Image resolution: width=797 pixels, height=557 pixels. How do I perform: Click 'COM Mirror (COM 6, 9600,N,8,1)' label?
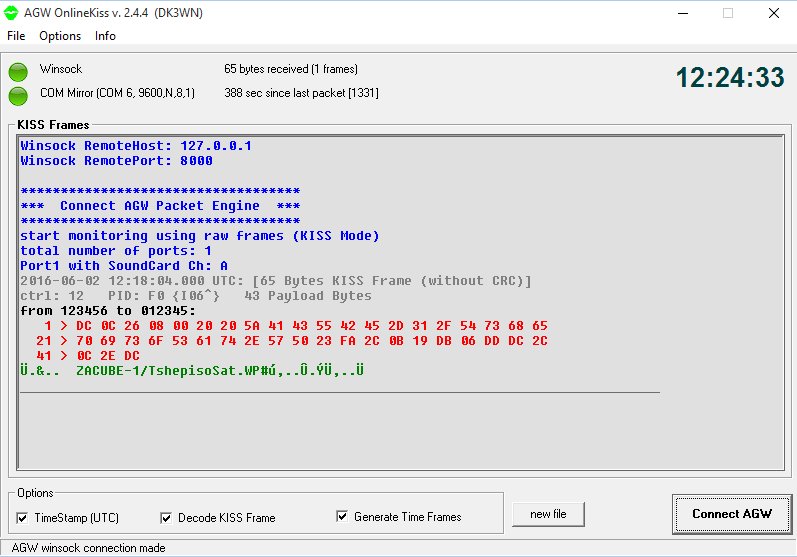[x=117, y=93]
